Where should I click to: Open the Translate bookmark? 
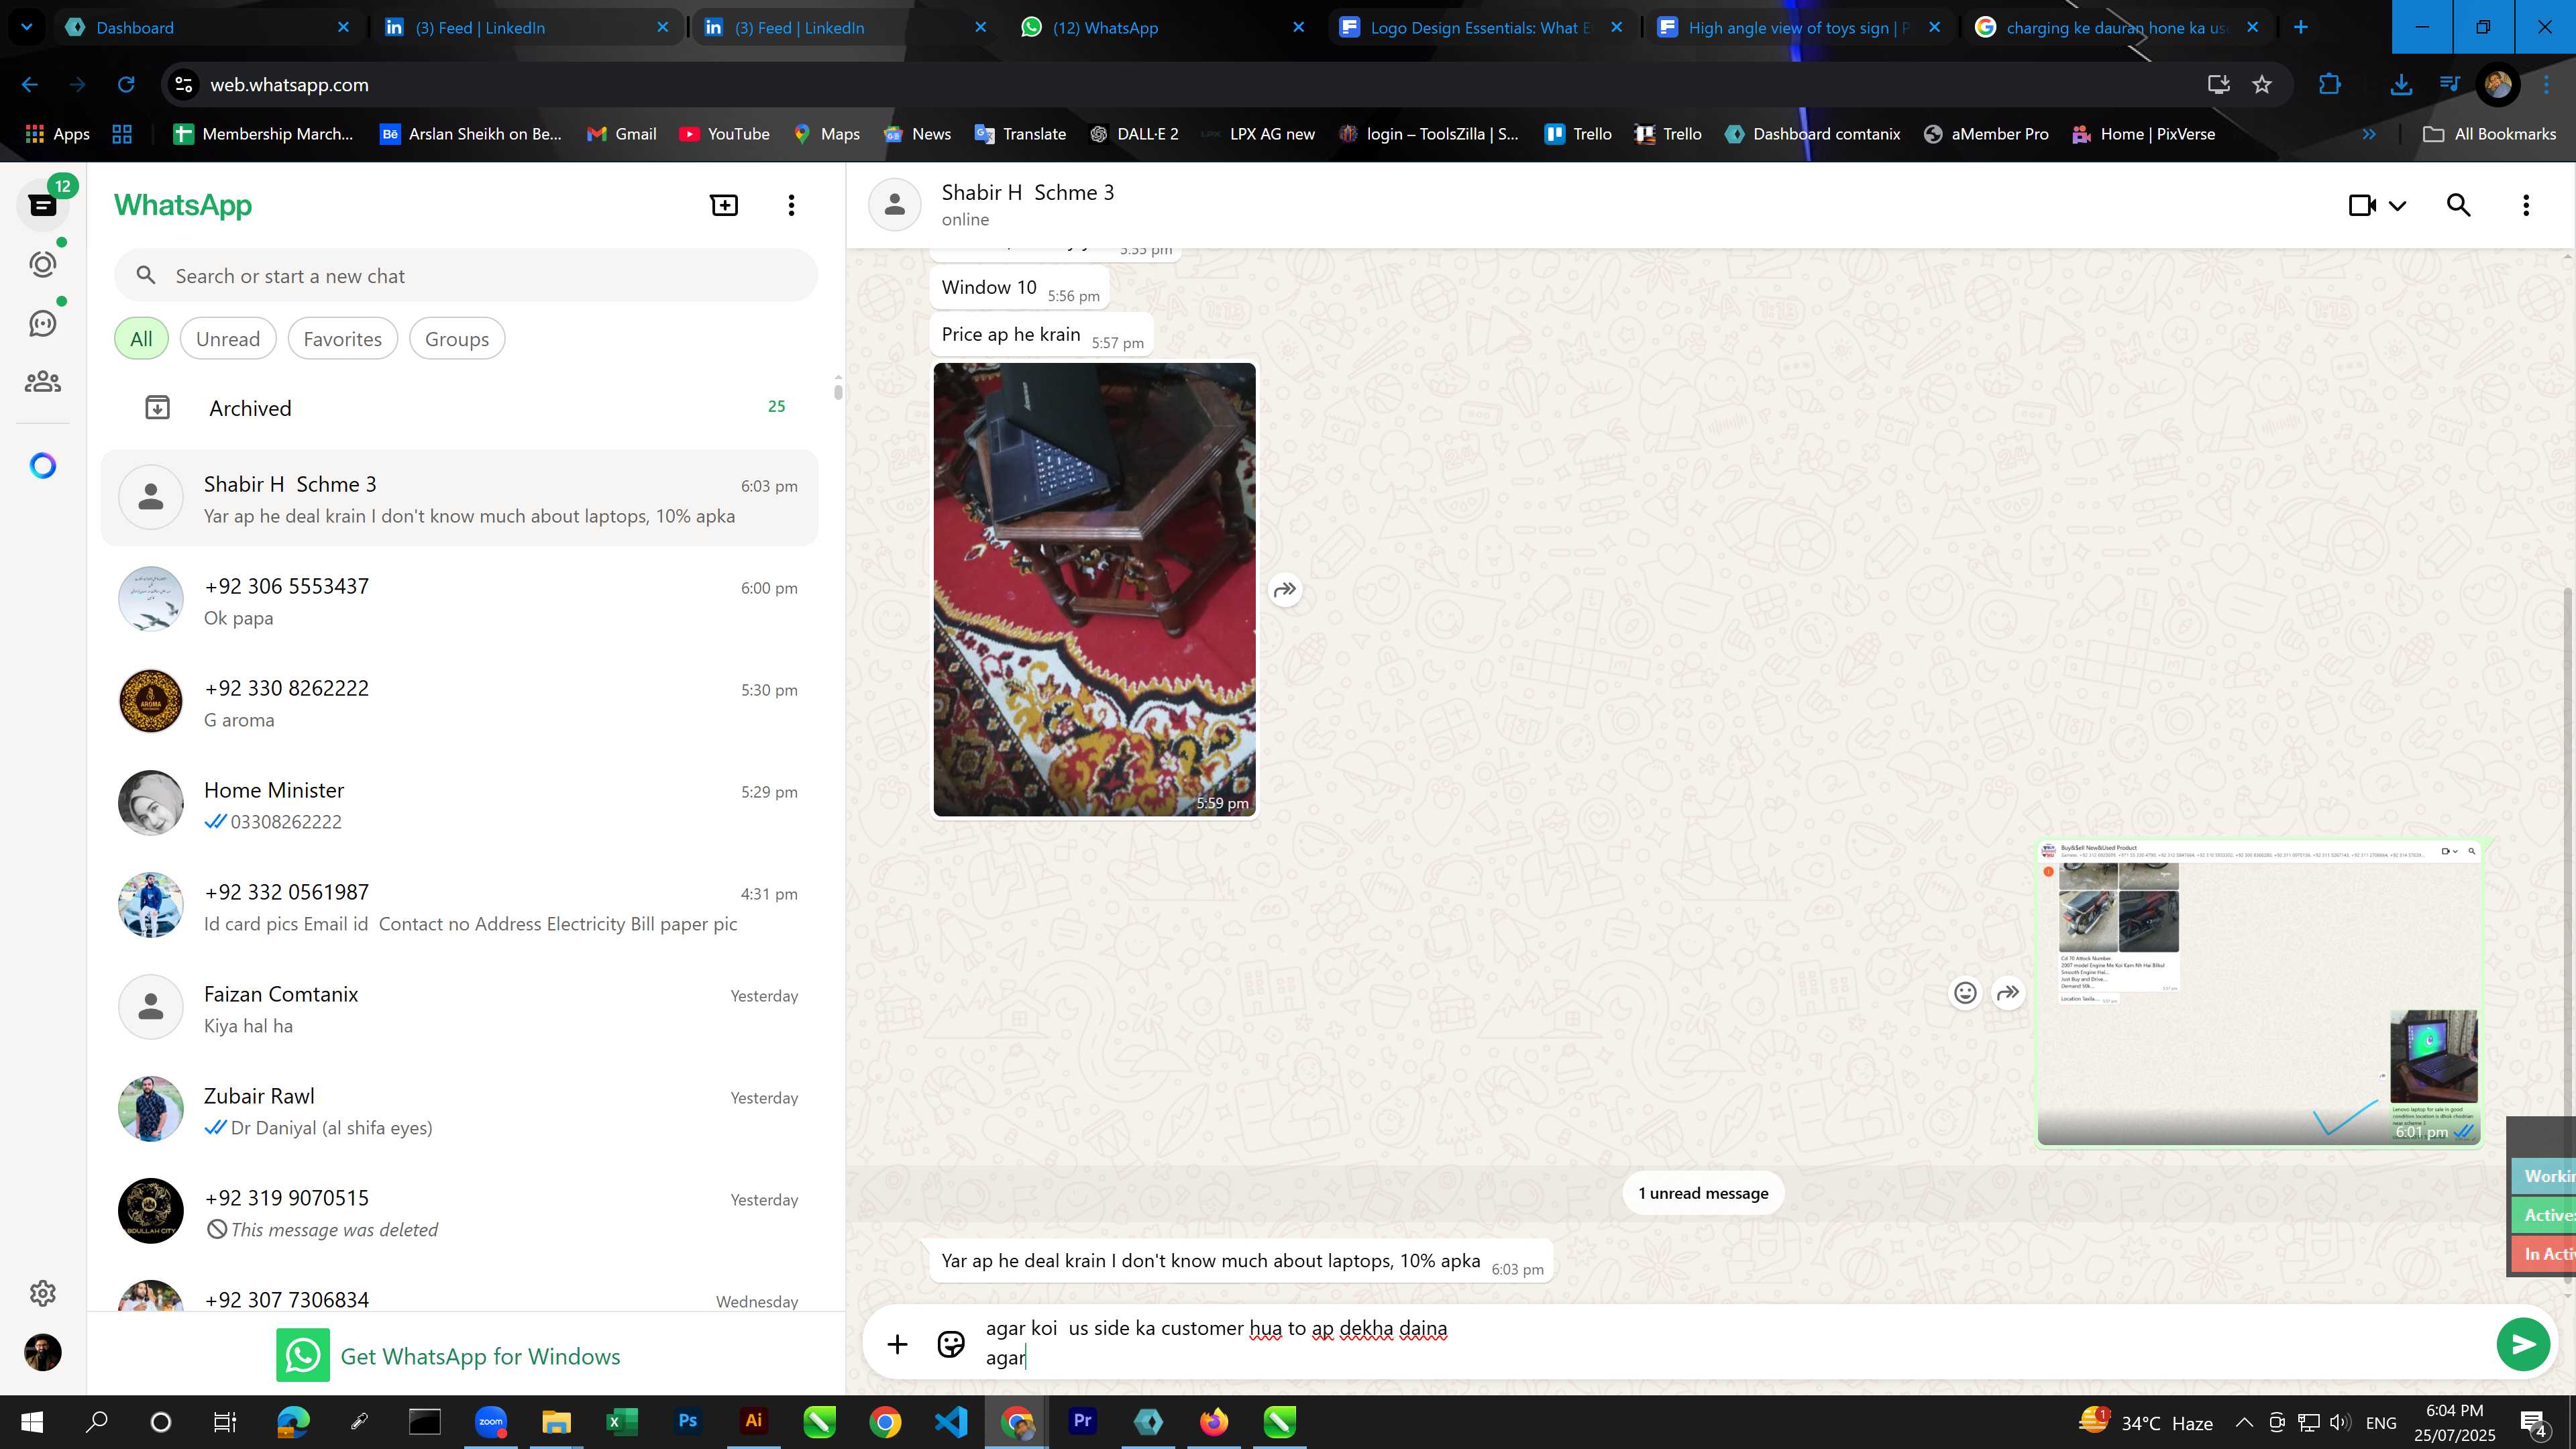click(x=1020, y=134)
